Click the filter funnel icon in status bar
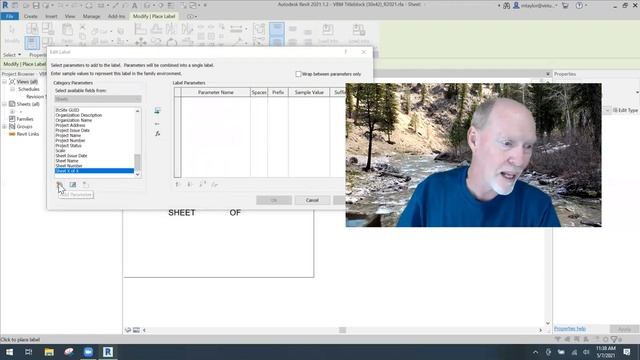This screenshot has width=640, height=360. [614, 339]
